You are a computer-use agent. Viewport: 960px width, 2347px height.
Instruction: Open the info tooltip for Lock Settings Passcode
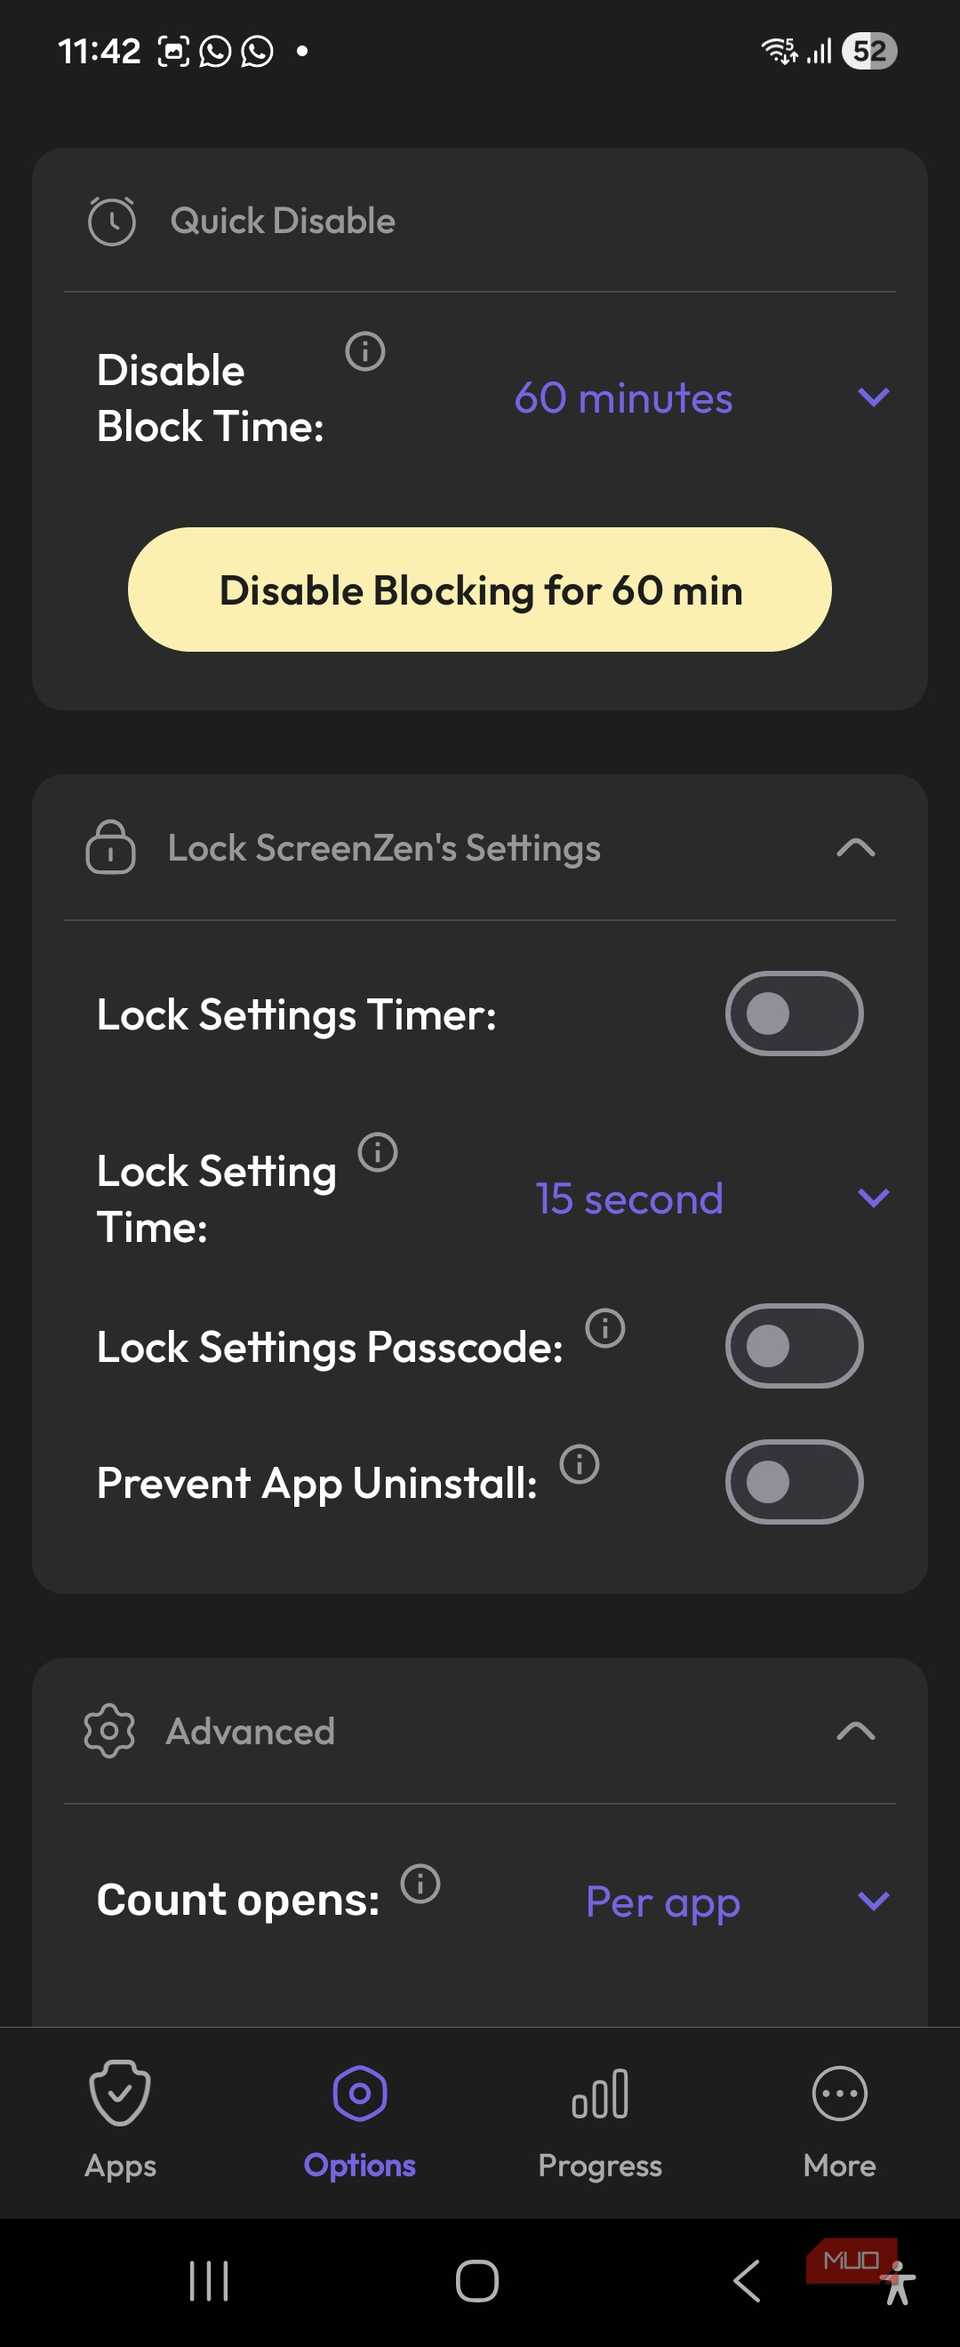[604, 1329]
